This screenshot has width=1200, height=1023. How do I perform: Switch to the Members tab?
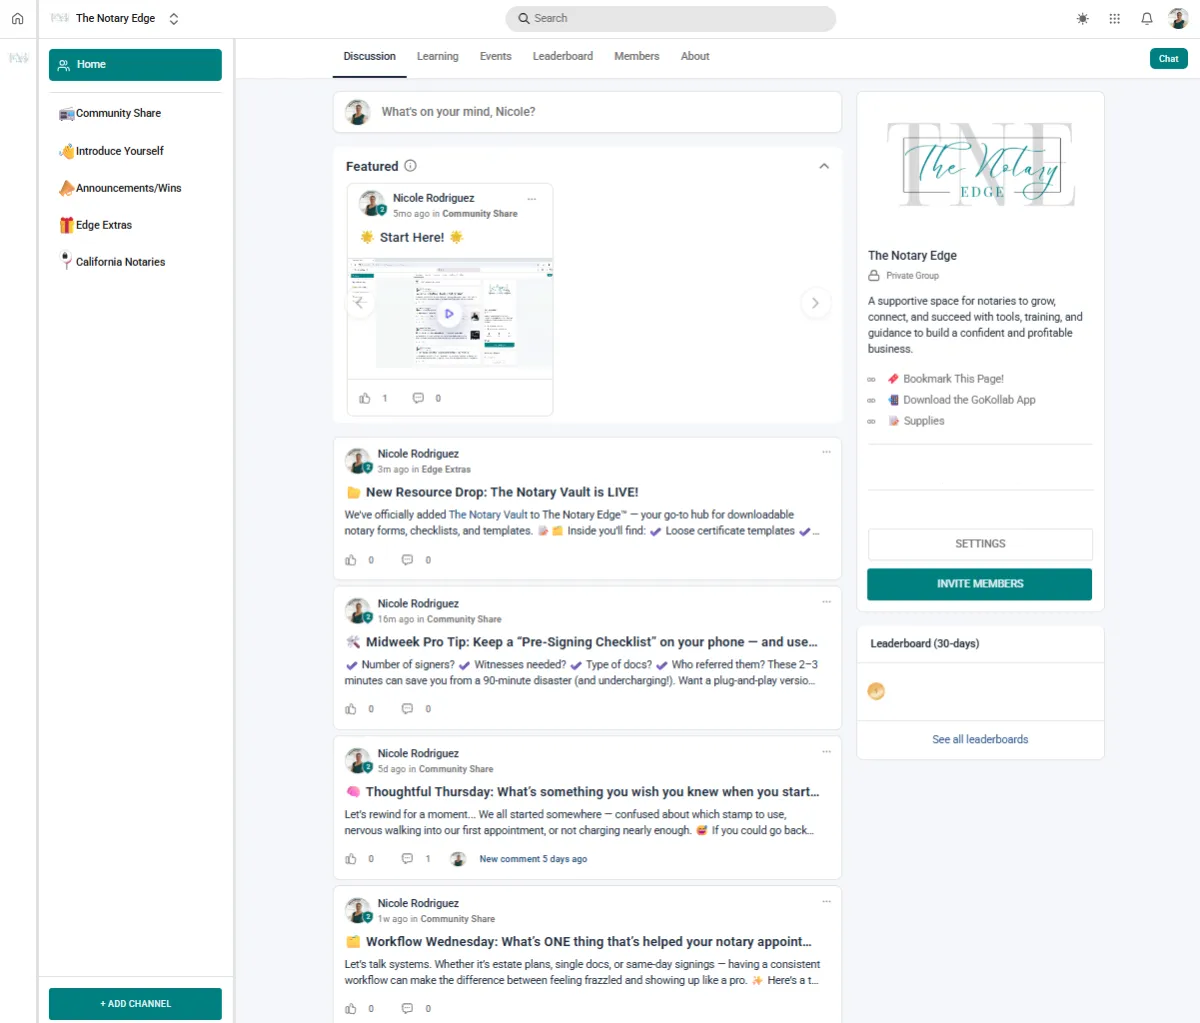(637, 56)
